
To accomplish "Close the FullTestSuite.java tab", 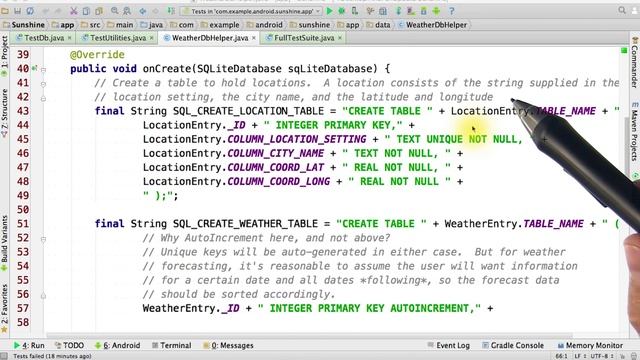I will tap(340, 38).
